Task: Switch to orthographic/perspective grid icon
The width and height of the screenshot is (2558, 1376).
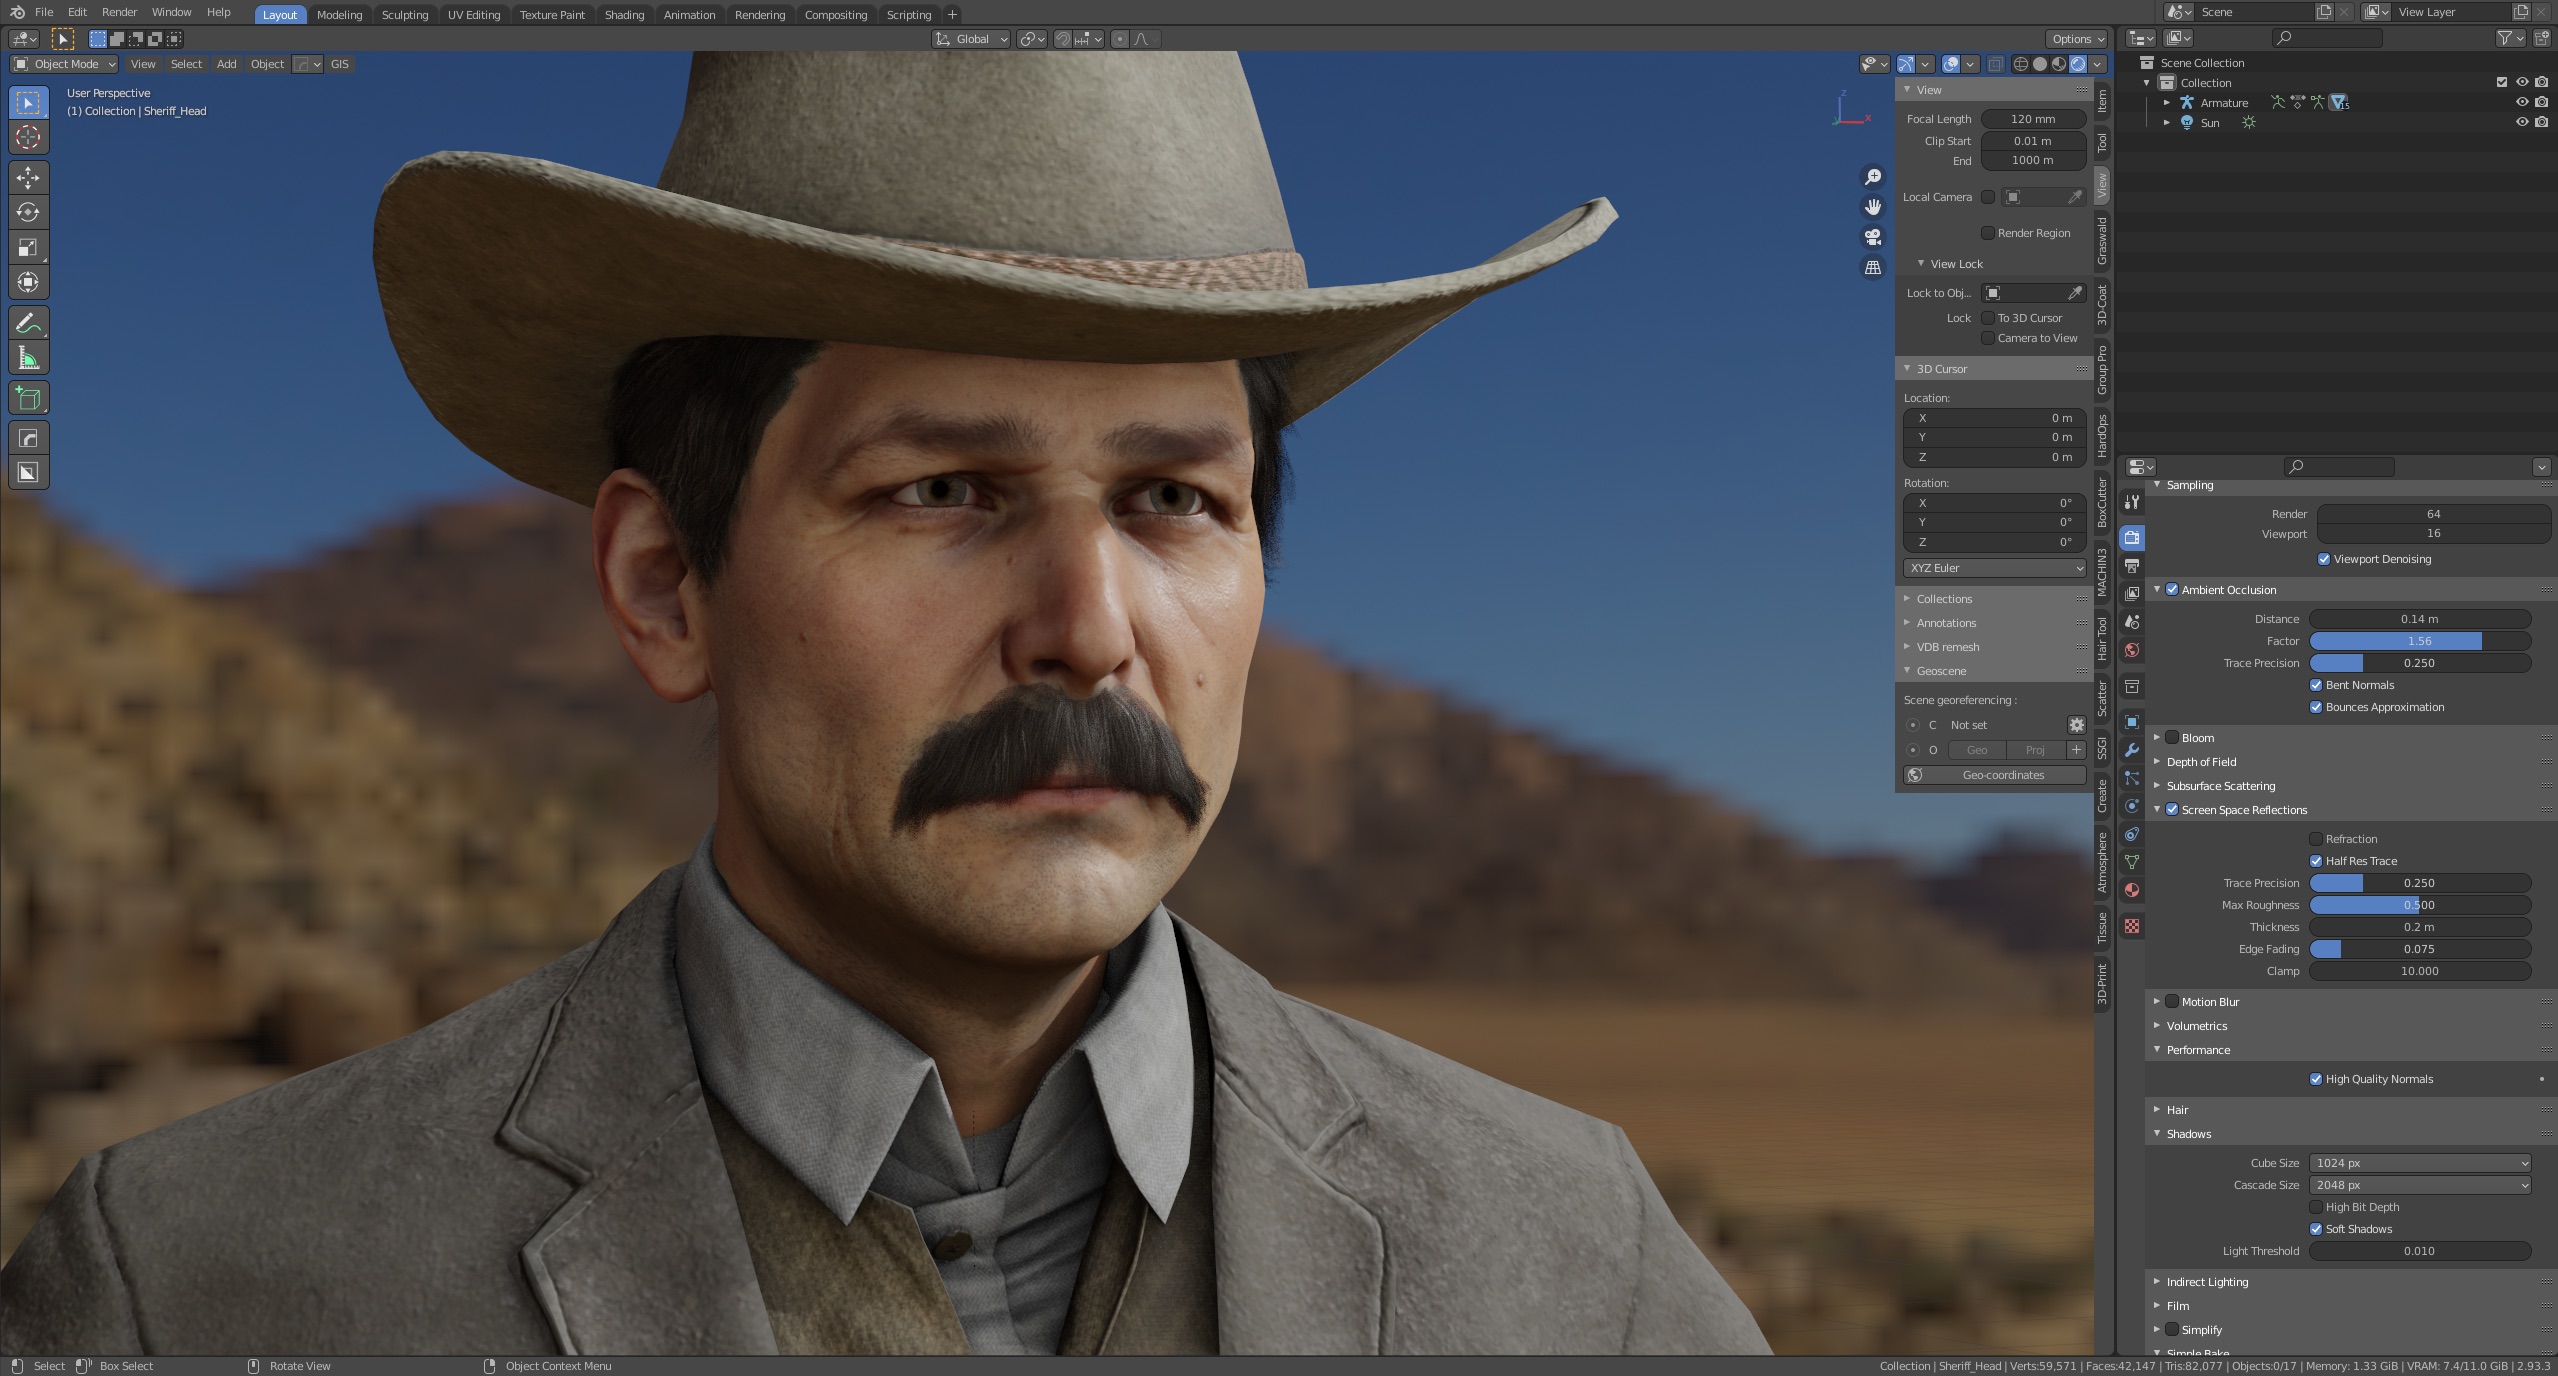Action: coord(1873,268)
